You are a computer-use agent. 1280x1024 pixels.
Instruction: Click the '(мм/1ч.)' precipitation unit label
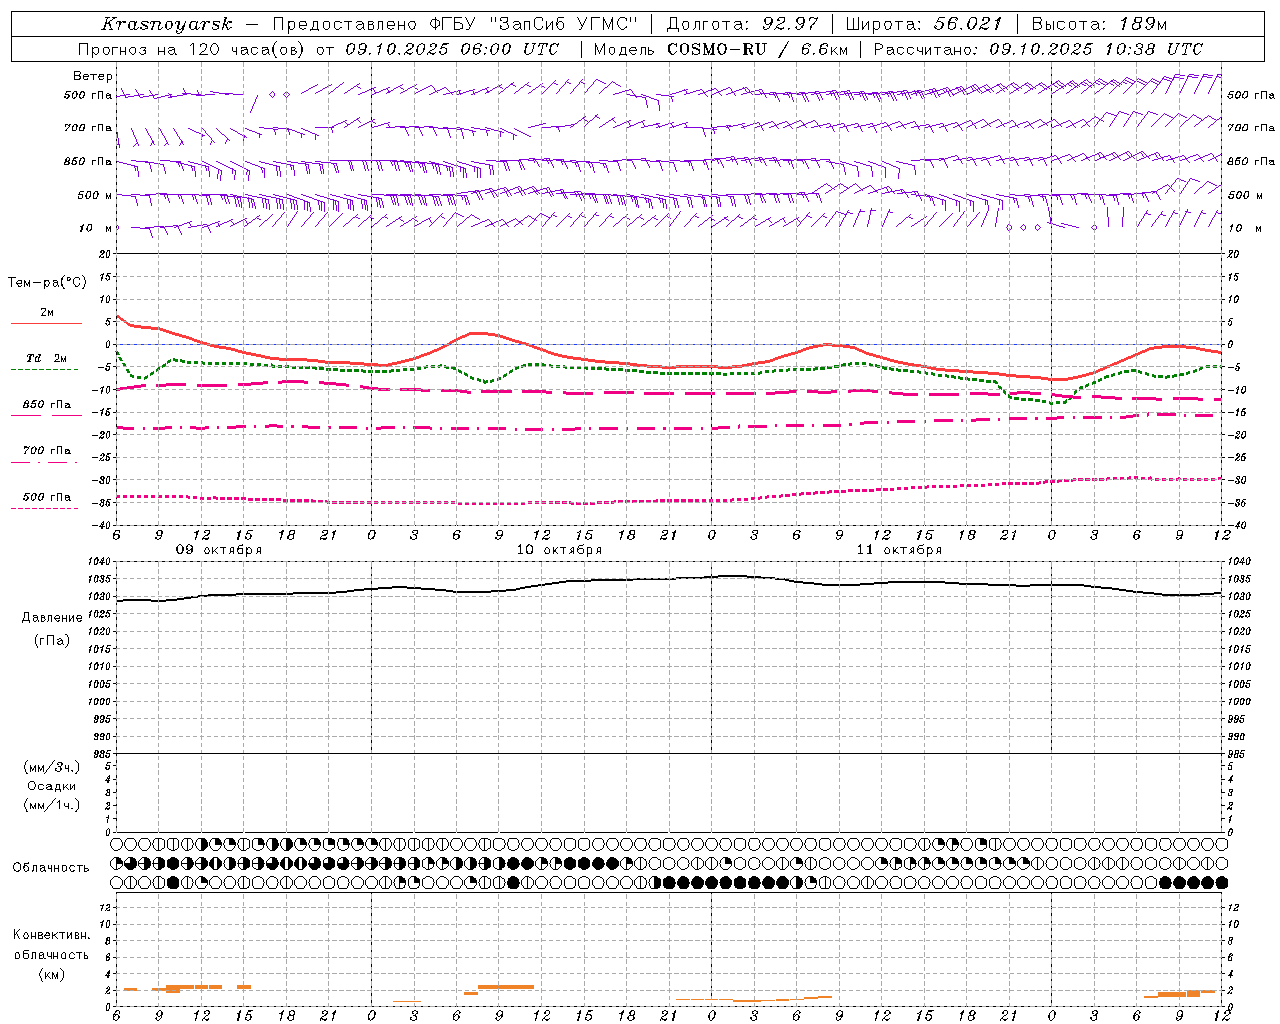click(x=52, y=805)
